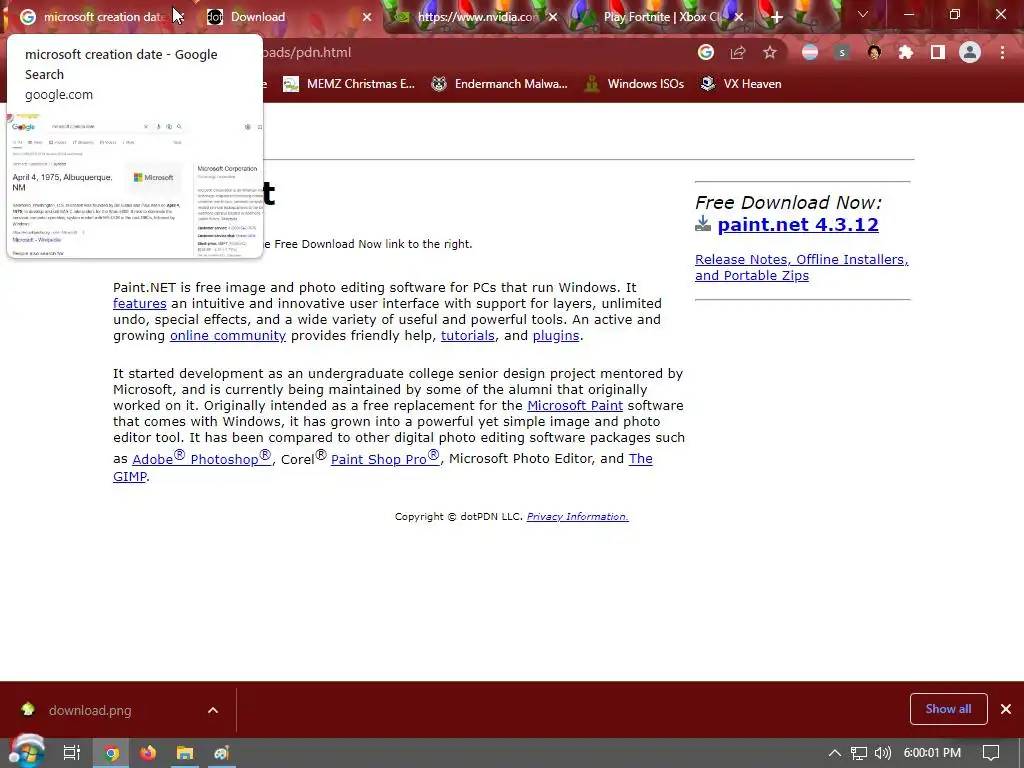The width and height of the screenshot is (1024, 768).
Task: Open network status tray icon
Action: point(859,753)
